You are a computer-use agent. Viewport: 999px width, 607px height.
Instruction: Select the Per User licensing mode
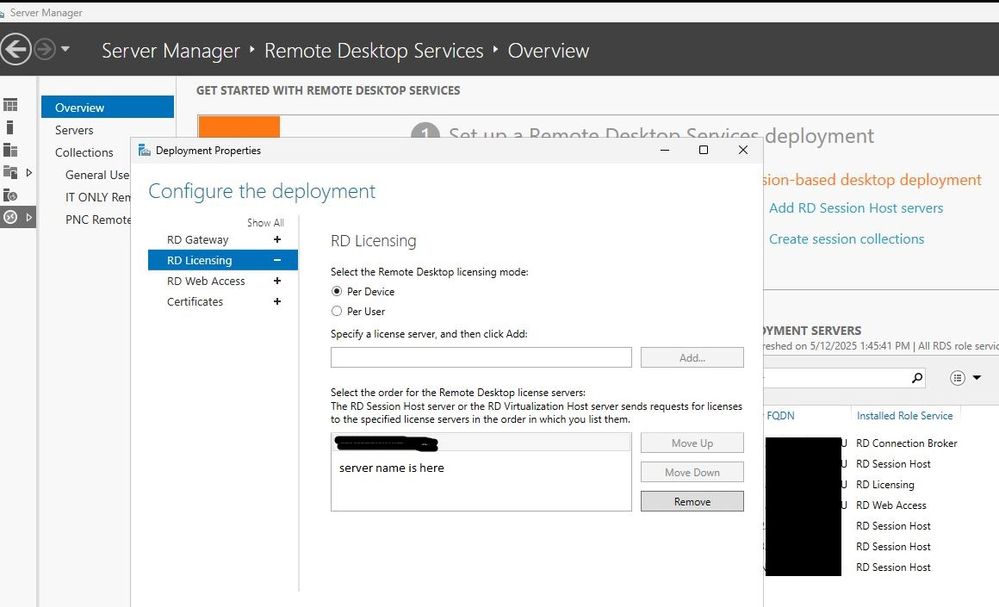pos(336,311)
